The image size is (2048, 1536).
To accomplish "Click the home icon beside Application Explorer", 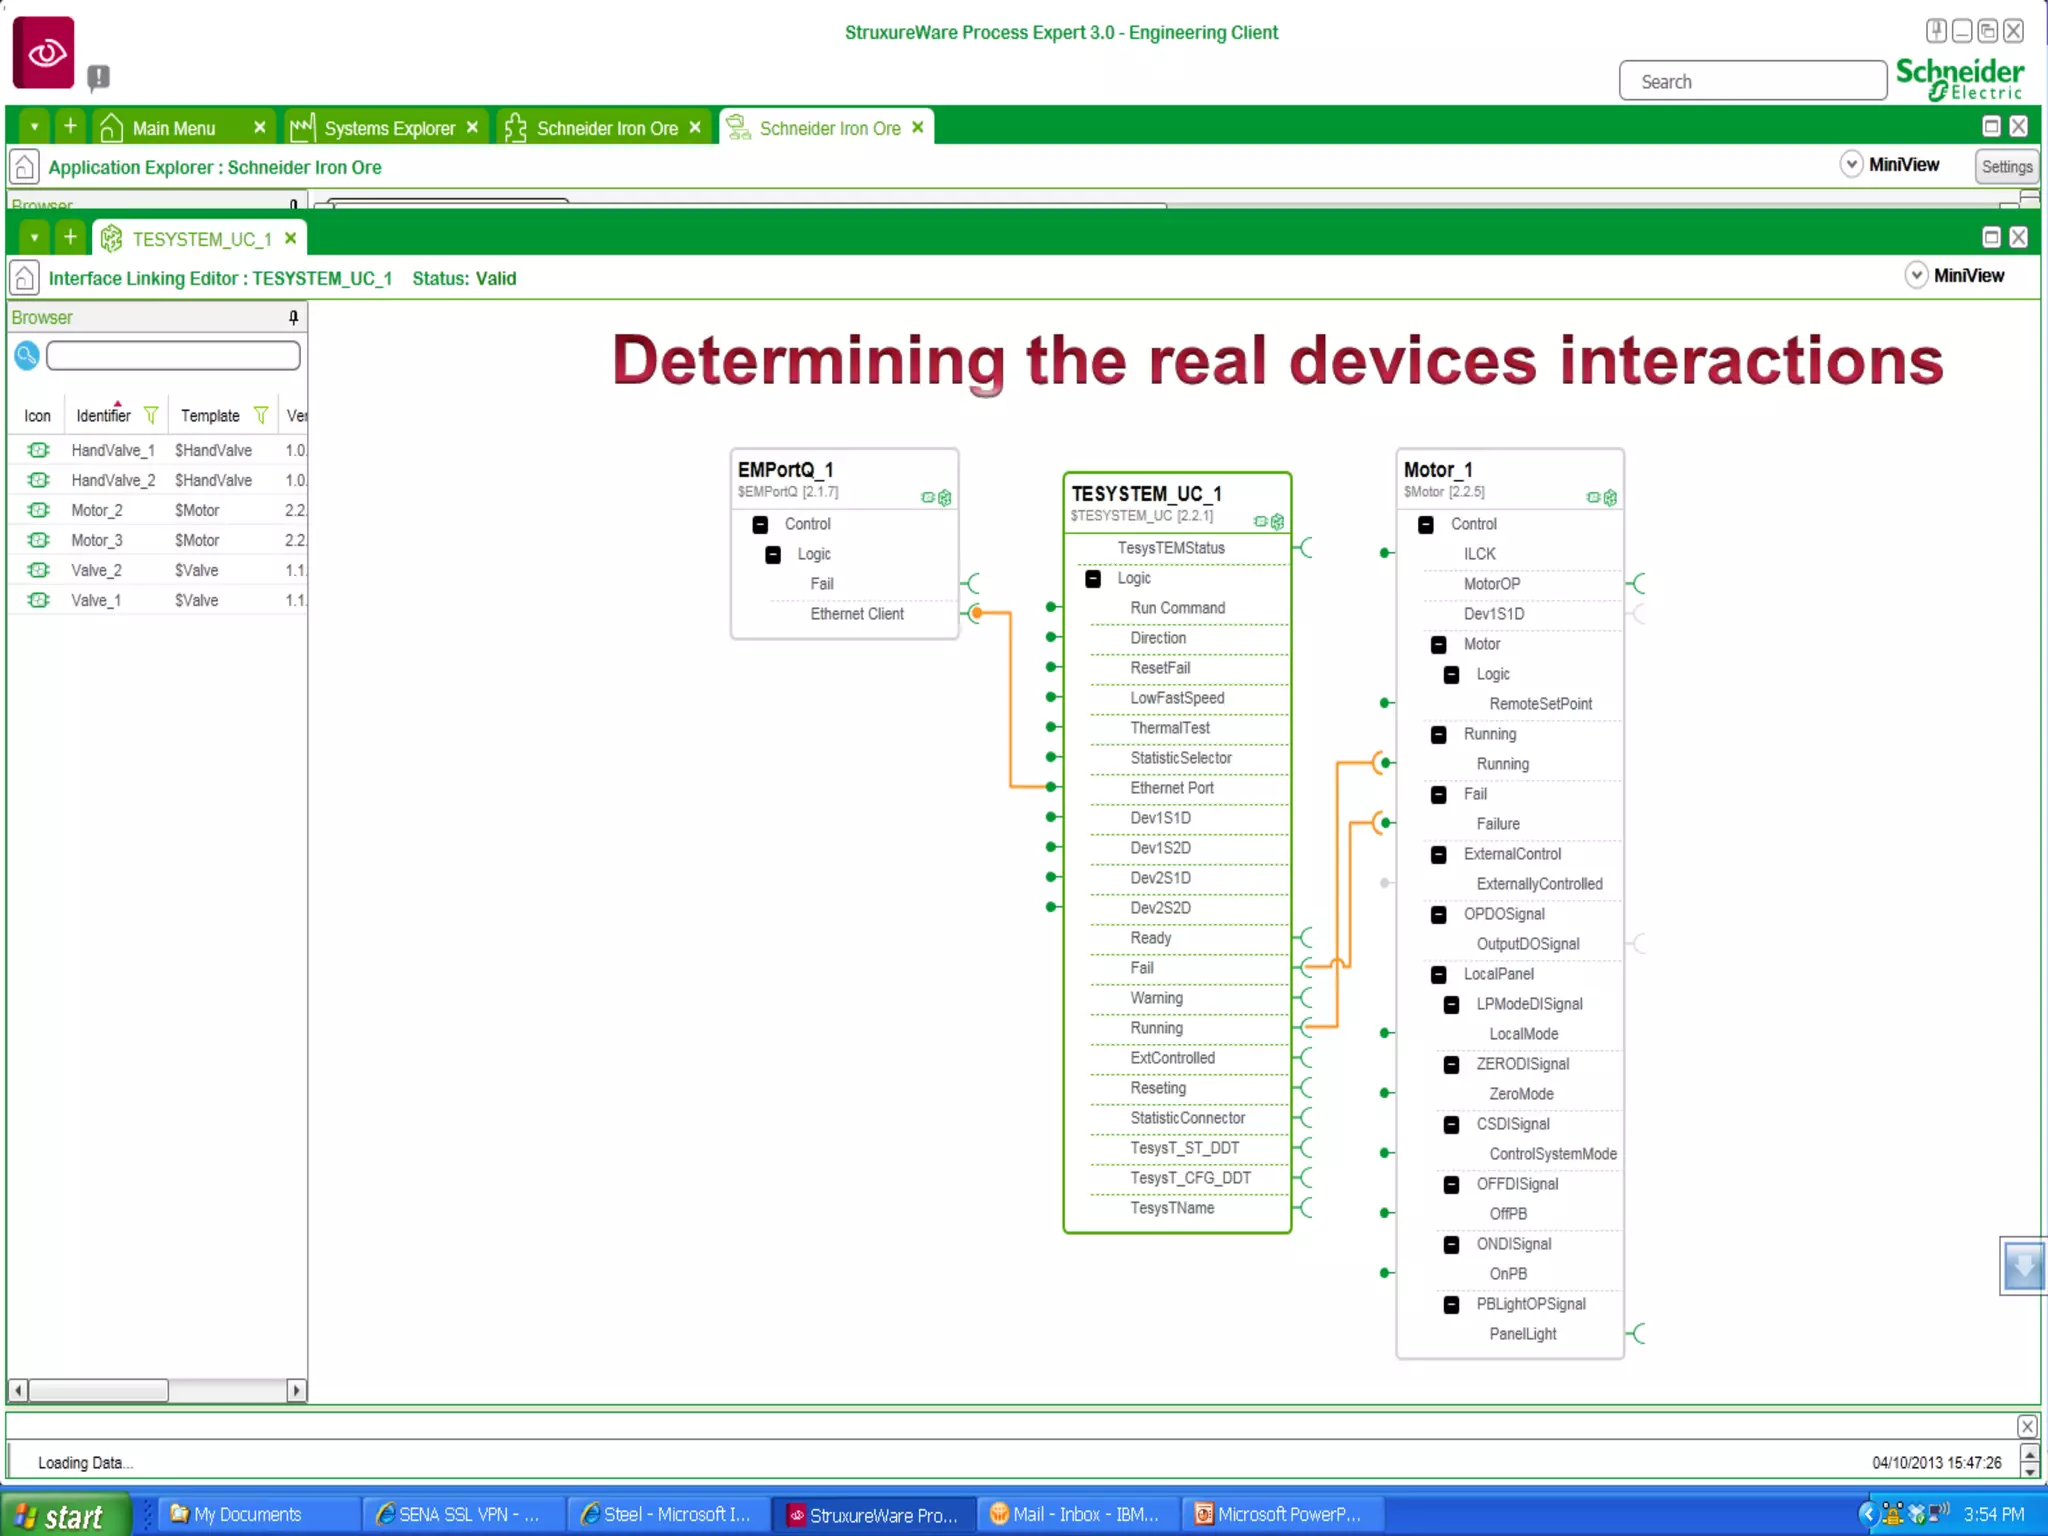I will point(25,167).
